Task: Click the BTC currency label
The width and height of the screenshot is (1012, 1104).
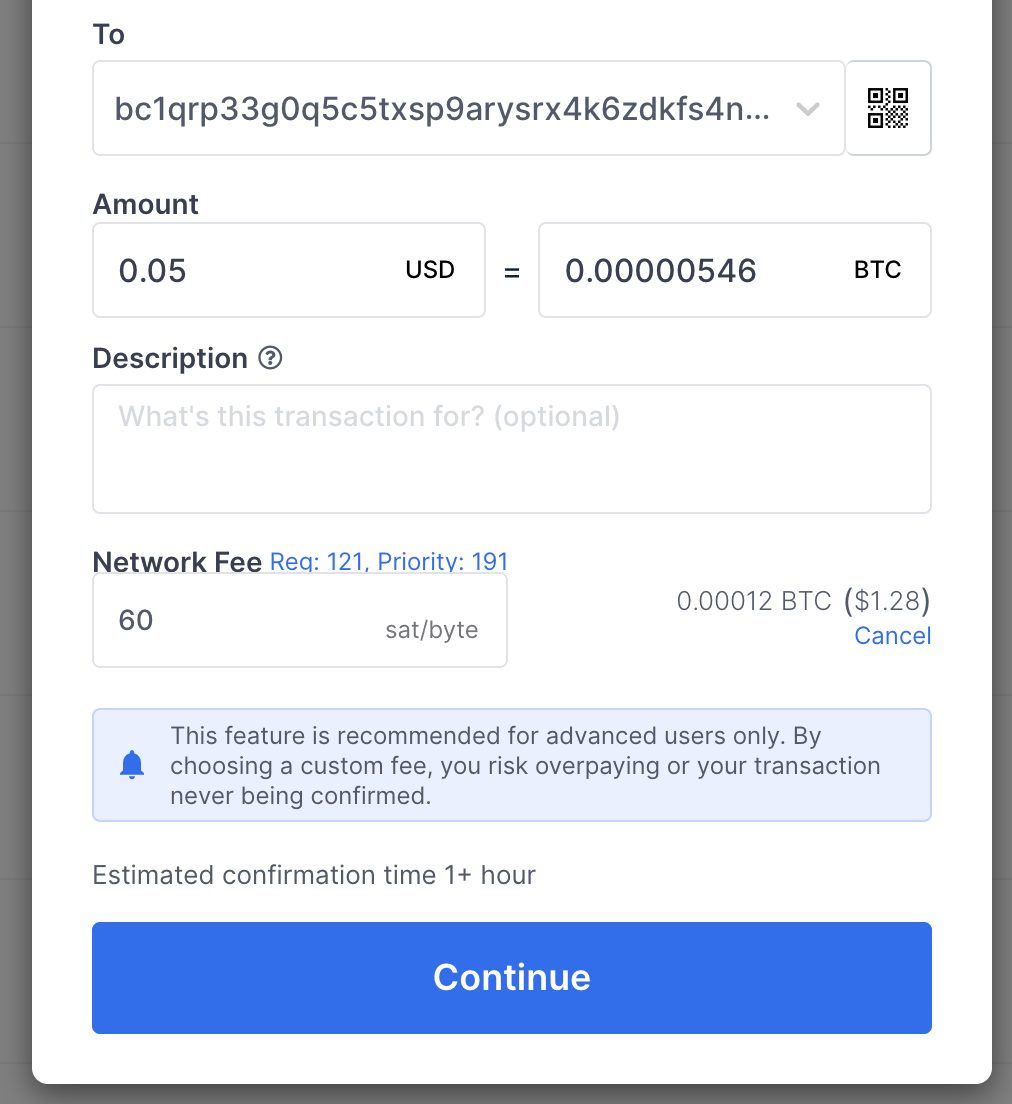Action: coord(877,270)
